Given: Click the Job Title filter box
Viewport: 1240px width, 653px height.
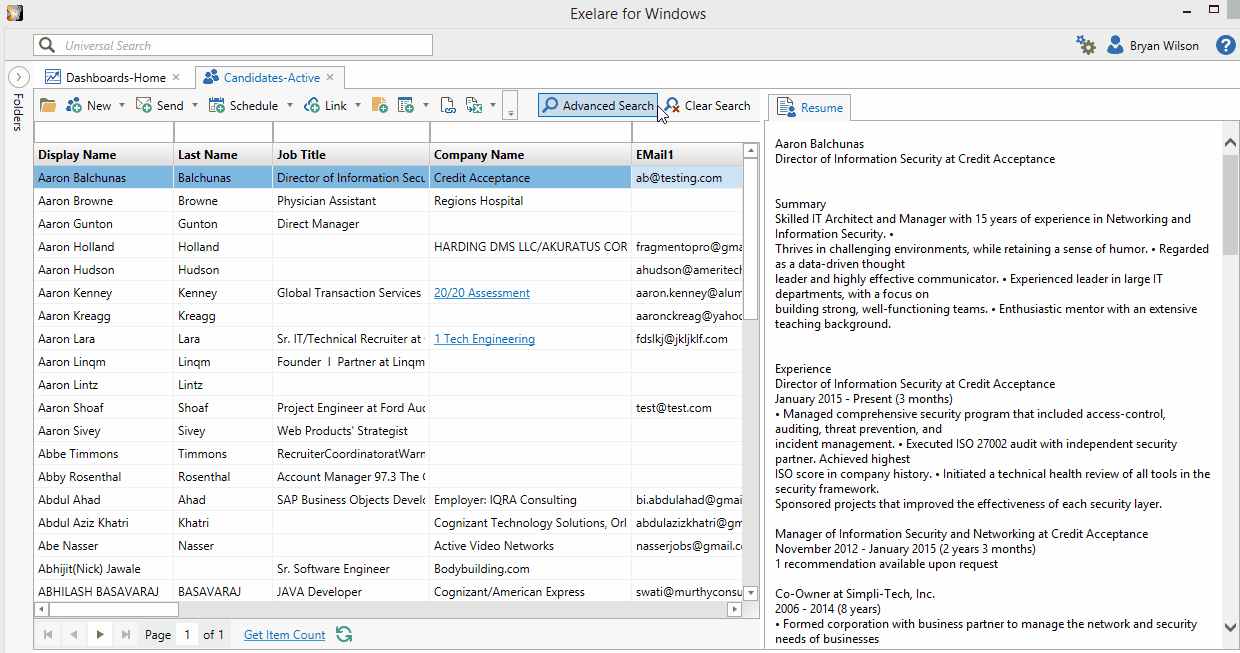Looking at the screenshot, I should (x=351, y=132).
